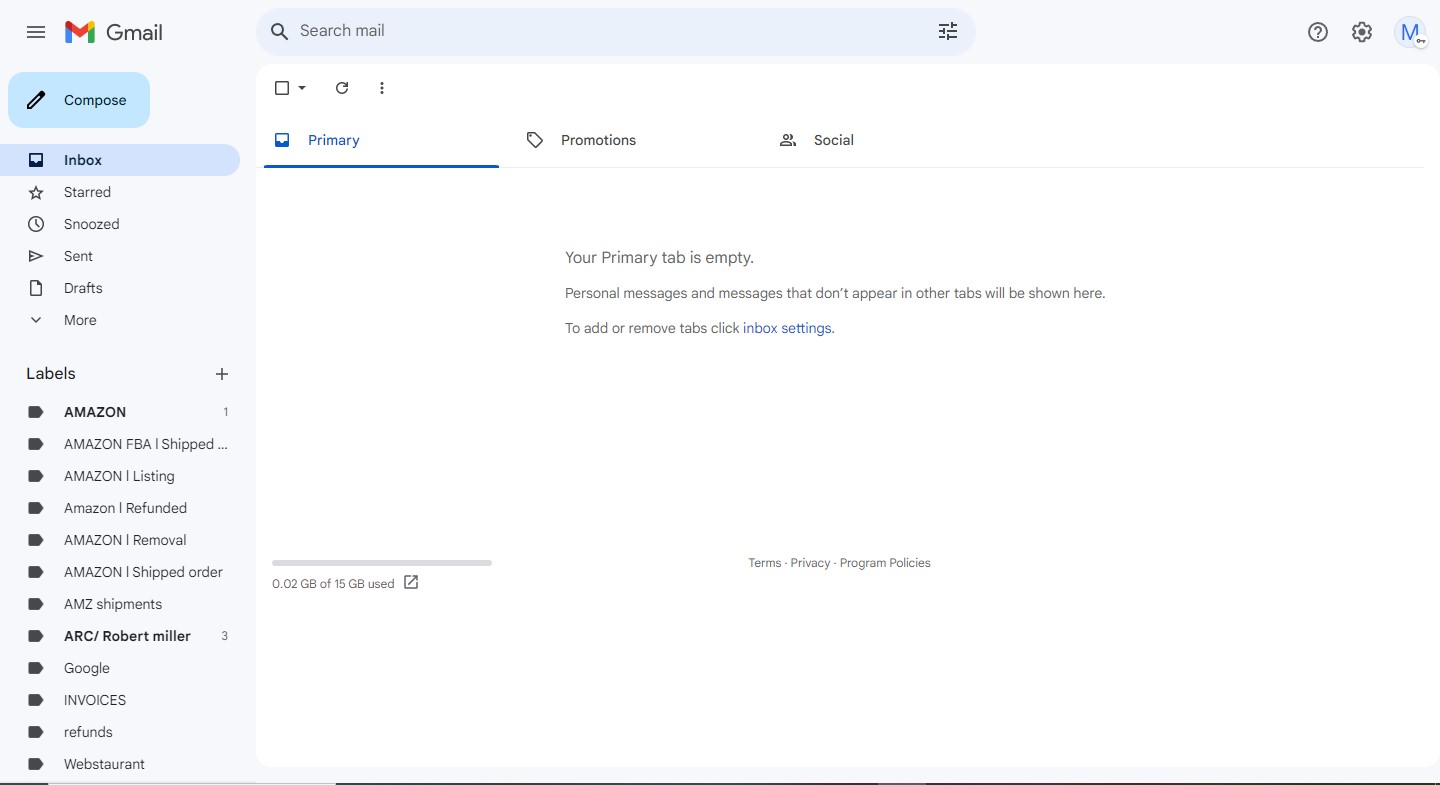The width and height of the screenshot is (1440, 785).
Task: Open the Sent folder
Action: pos(120,256)
